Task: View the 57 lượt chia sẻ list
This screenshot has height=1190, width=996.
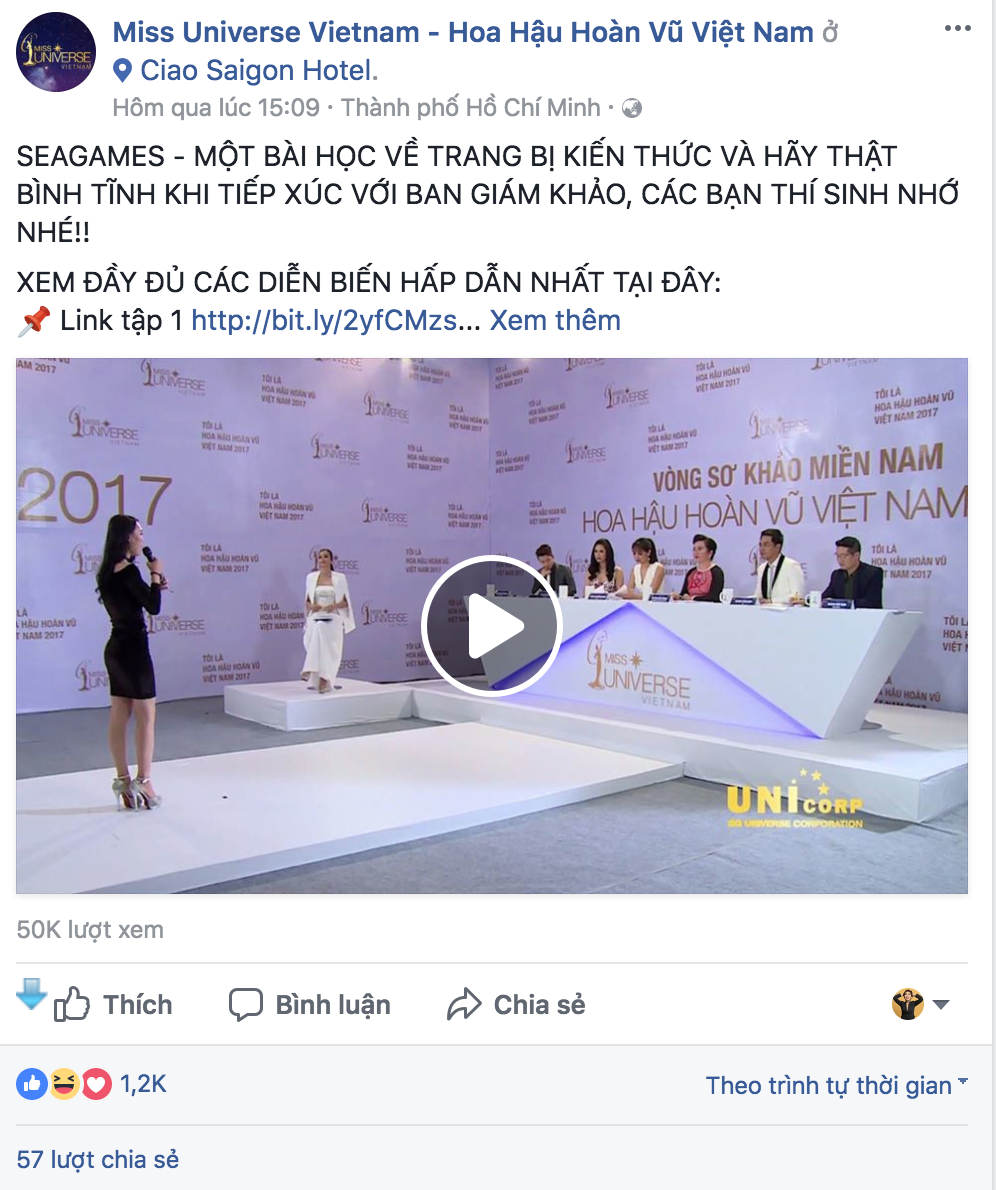Action: [98, 1159]
